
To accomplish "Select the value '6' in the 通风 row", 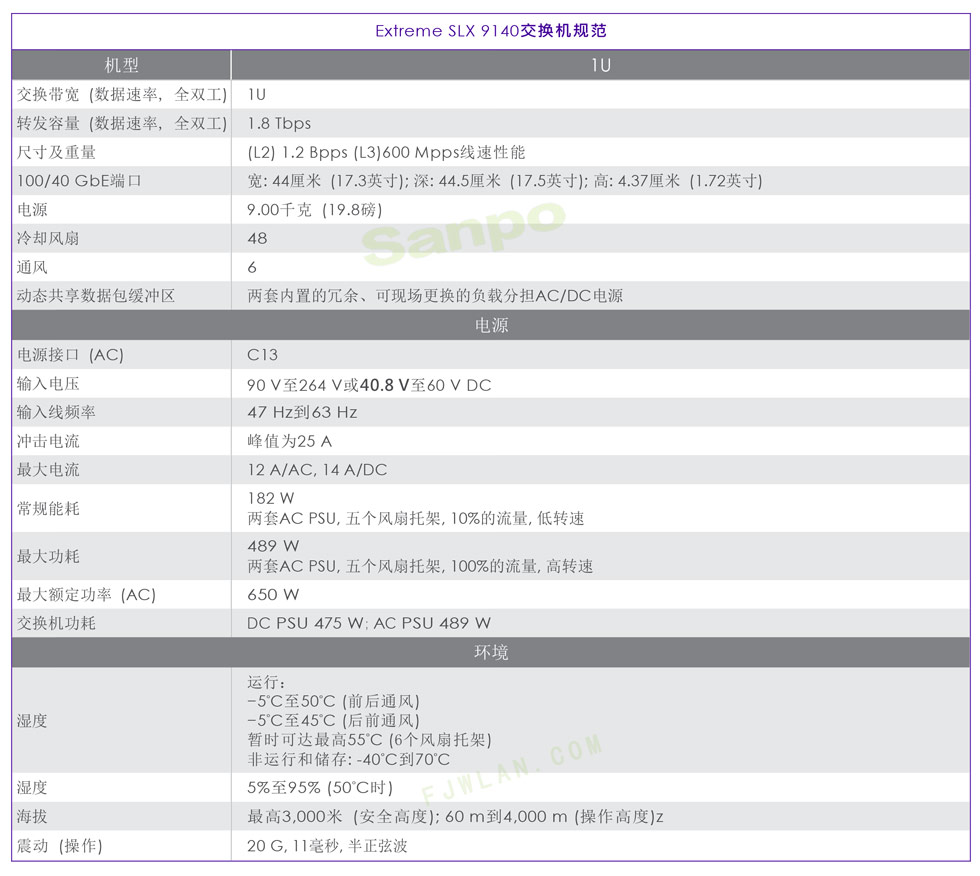I will pyautogui.click(x=252, y=267).
